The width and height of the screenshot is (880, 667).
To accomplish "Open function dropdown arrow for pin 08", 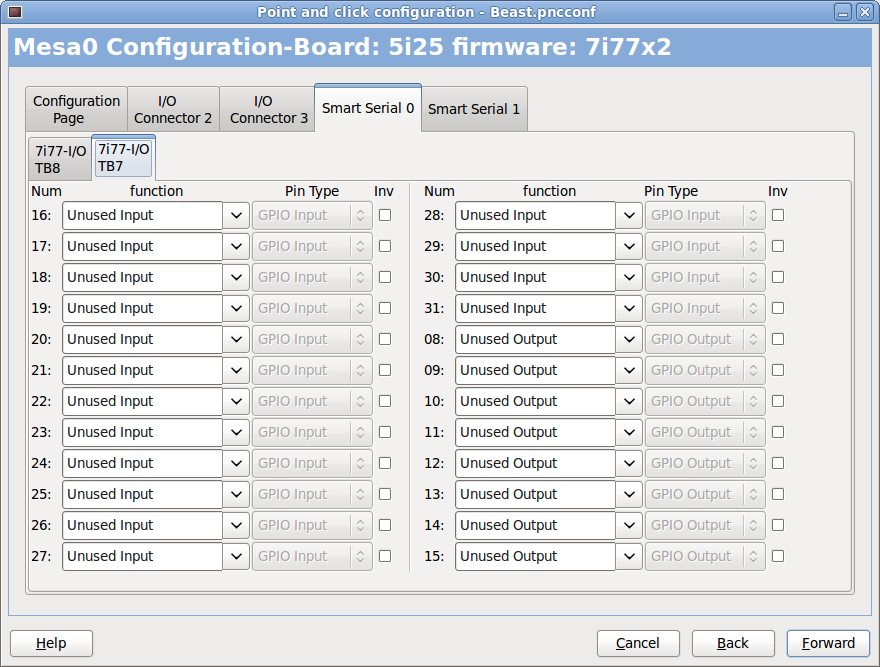I will (x=629, y=339).
